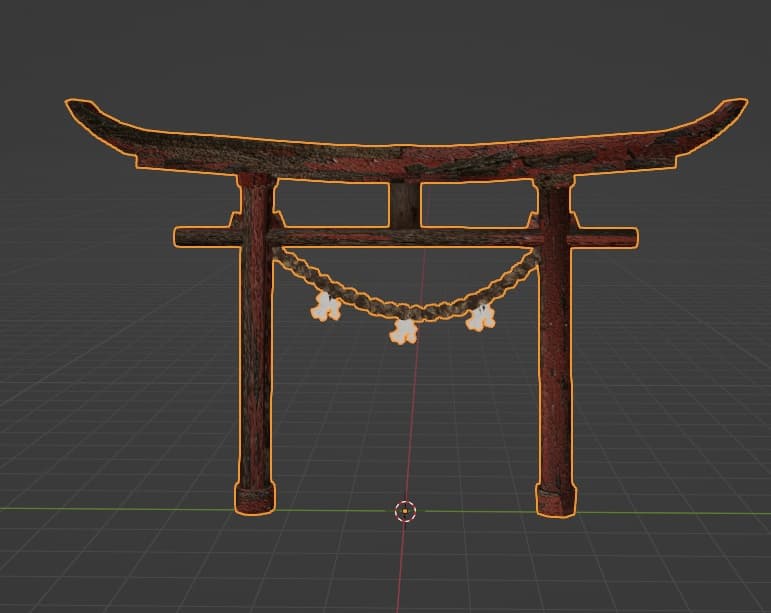The image size is (771, 613).
Task: Click the wedge on the left pillar
Action: coord(235,220)
